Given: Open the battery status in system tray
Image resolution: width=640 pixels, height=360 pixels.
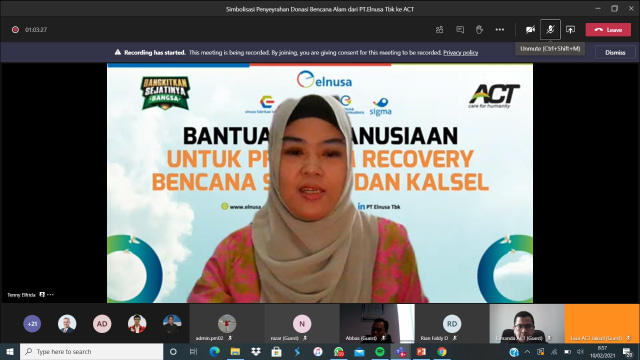Looking at the screenshot, I should tap(567, 351).
